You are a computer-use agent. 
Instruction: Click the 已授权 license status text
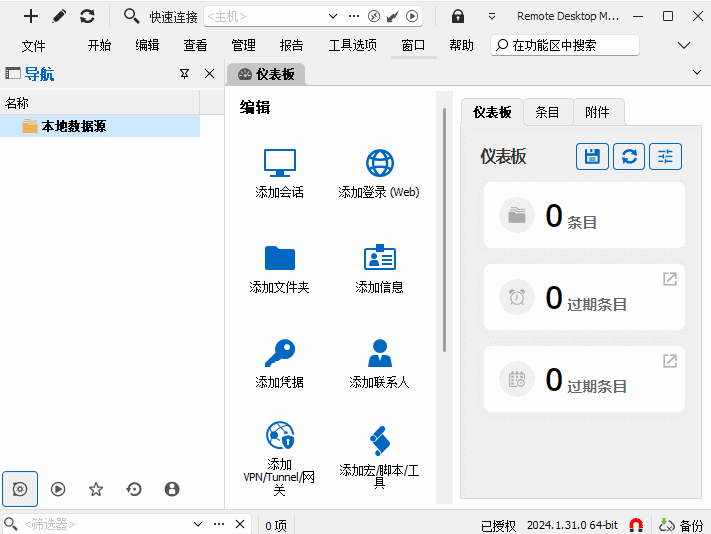coord(498,525)
